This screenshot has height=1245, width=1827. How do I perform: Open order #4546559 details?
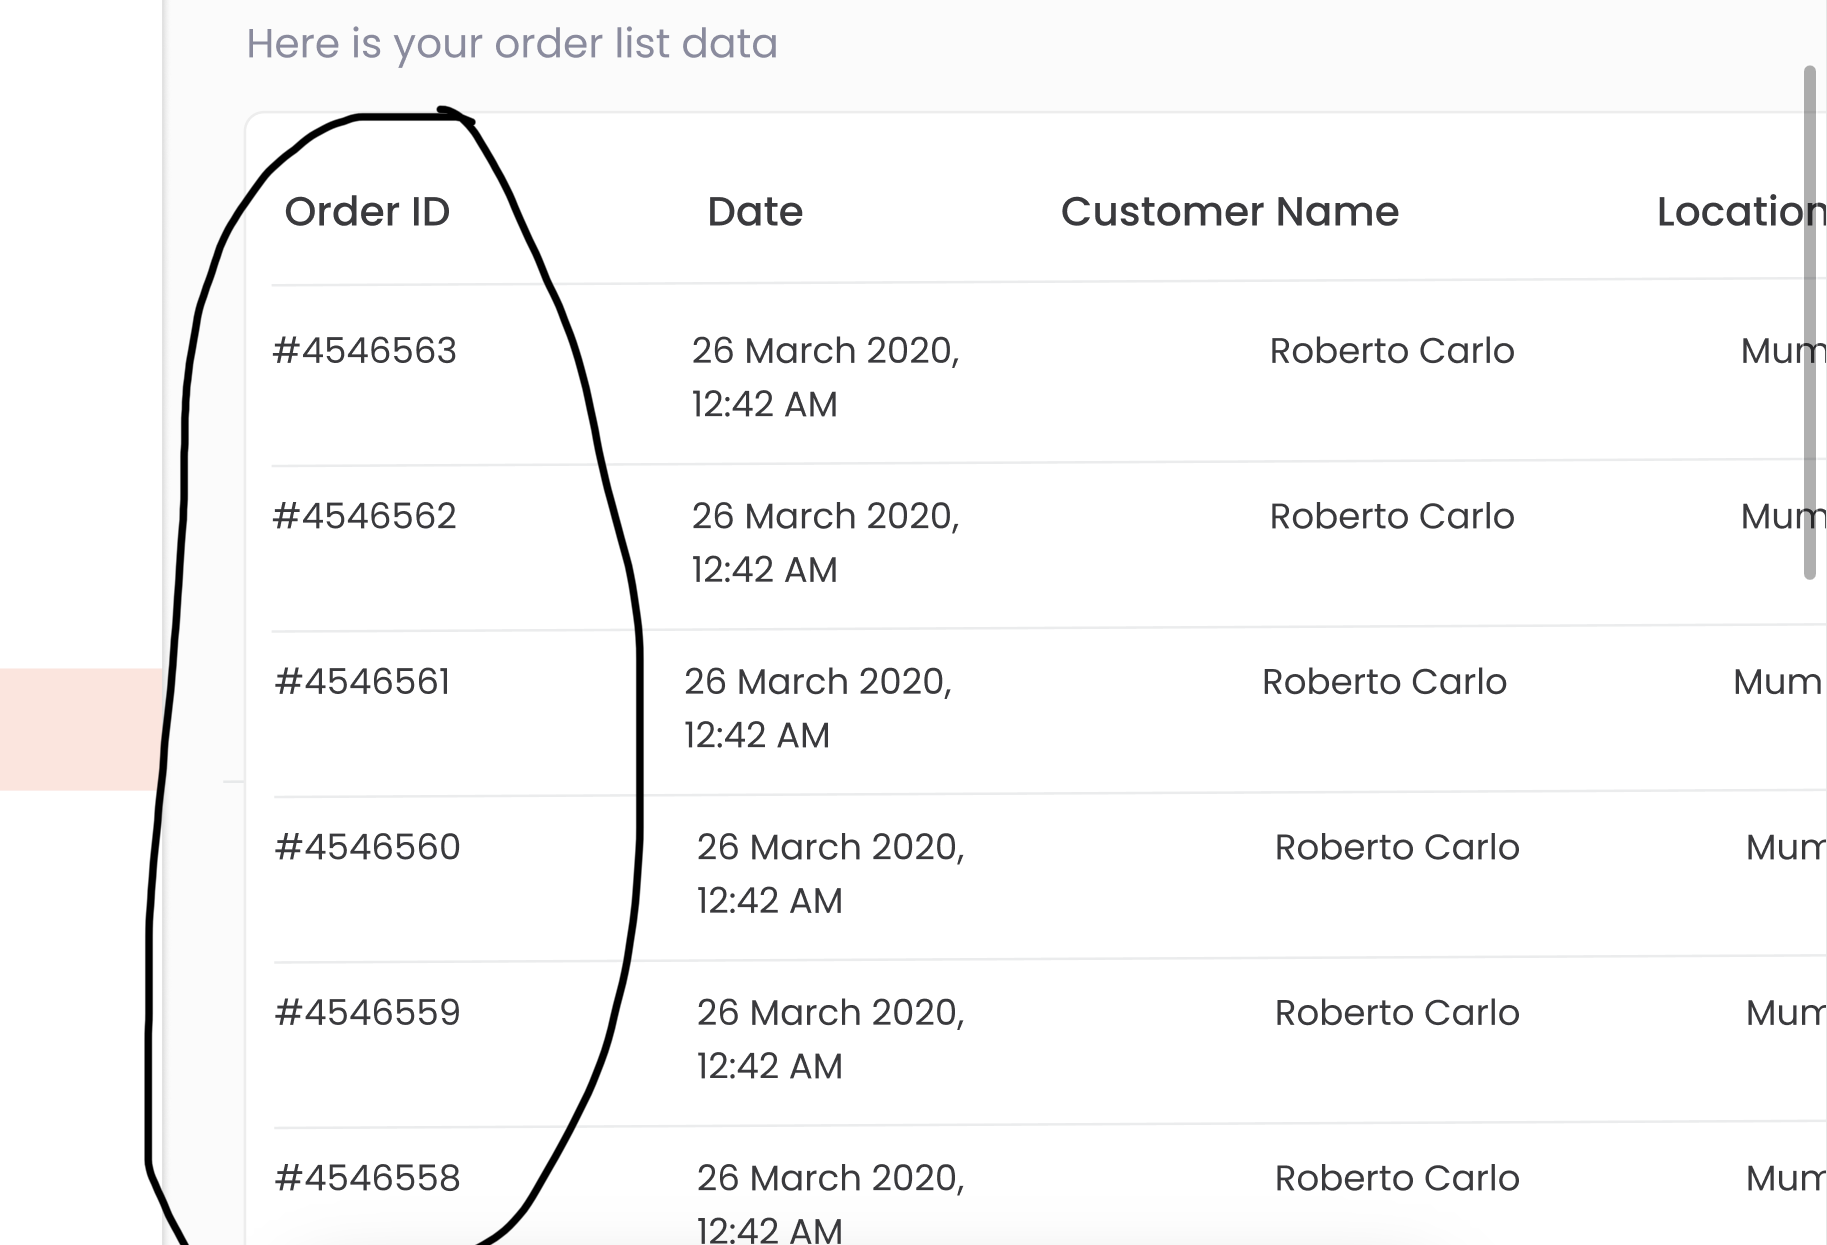367,1013
